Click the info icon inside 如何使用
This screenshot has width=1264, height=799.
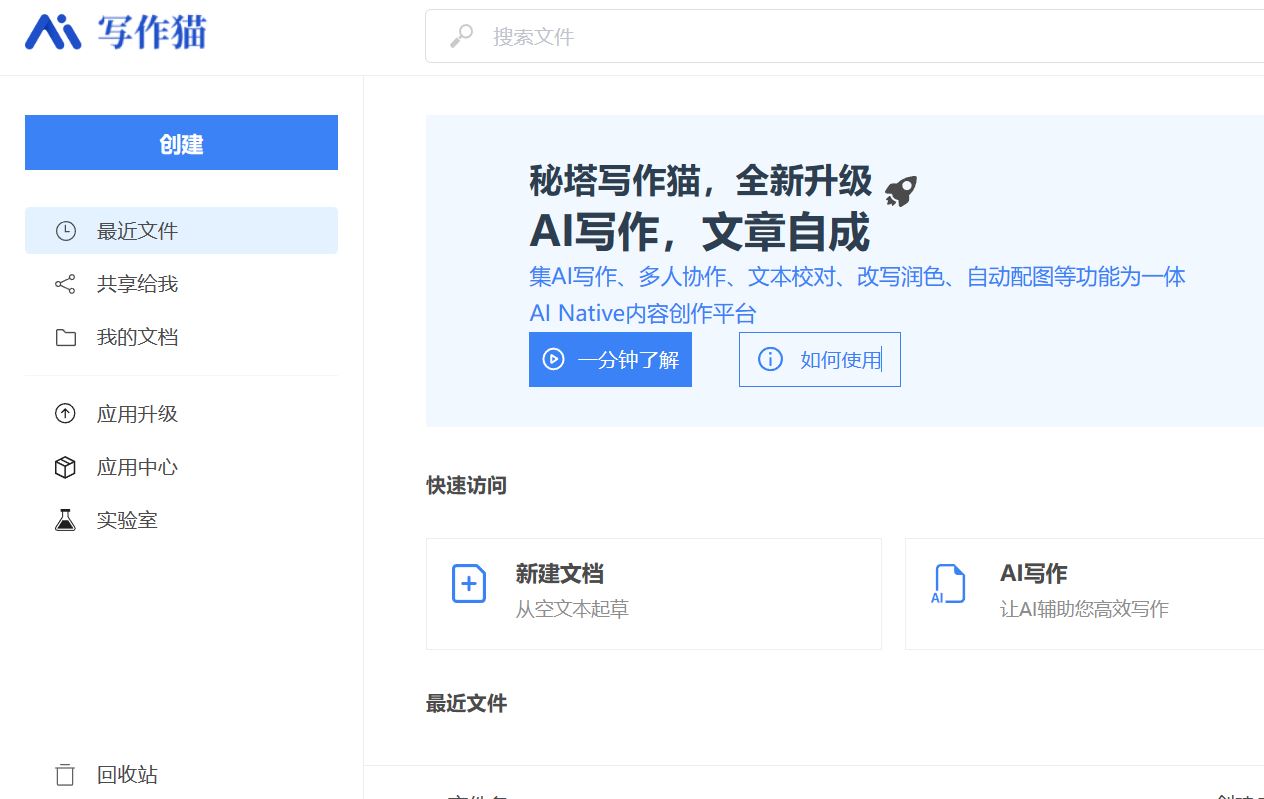[771, 359]
